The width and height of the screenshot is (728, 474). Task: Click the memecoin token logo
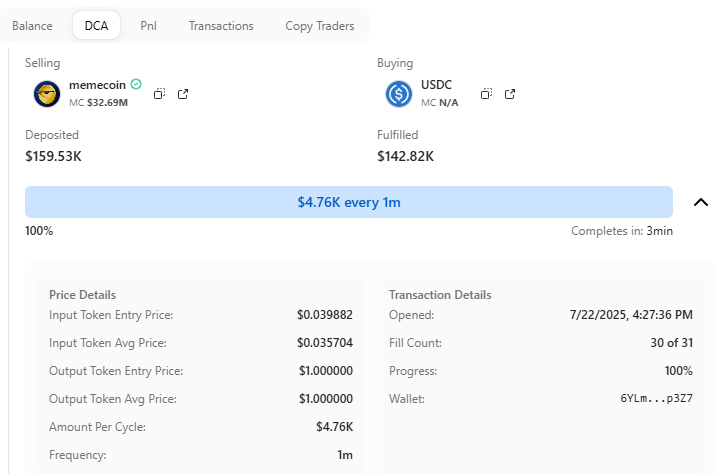coord(47,94)
